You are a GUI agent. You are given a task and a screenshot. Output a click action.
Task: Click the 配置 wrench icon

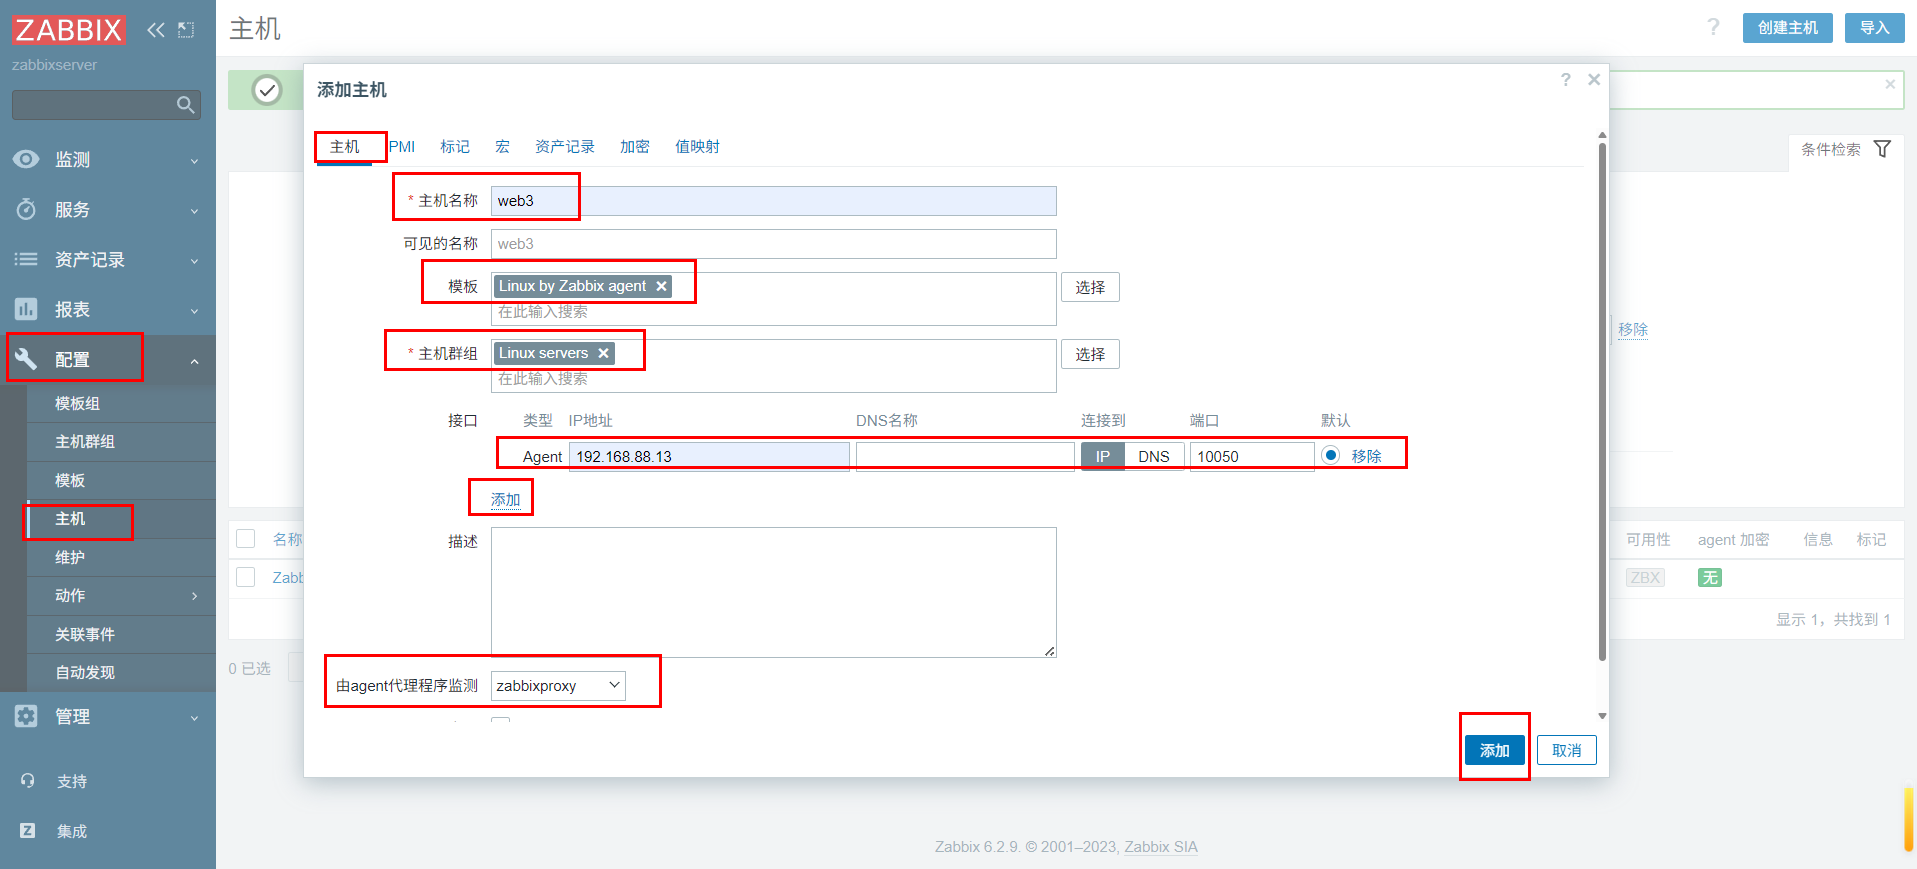(26, 359)
